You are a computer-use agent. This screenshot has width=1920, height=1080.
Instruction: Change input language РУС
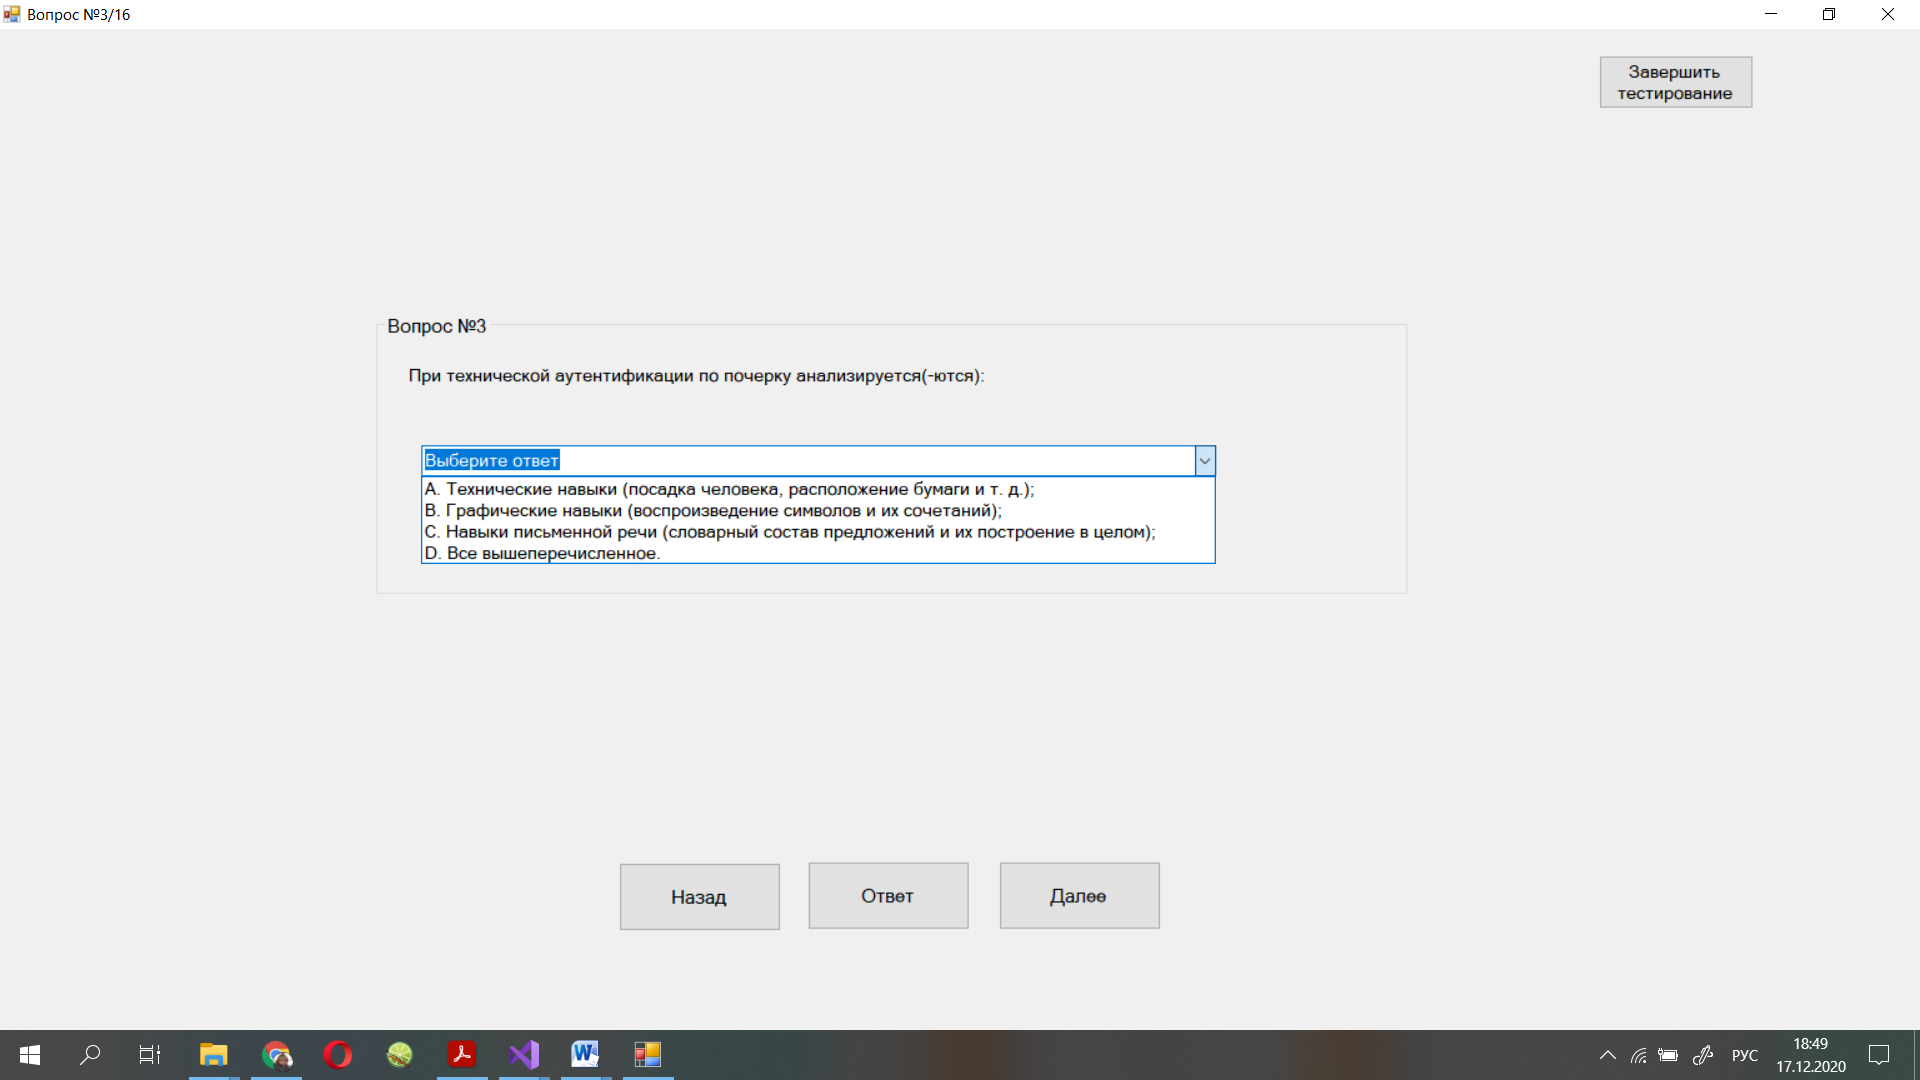tap(1745, 1055)
